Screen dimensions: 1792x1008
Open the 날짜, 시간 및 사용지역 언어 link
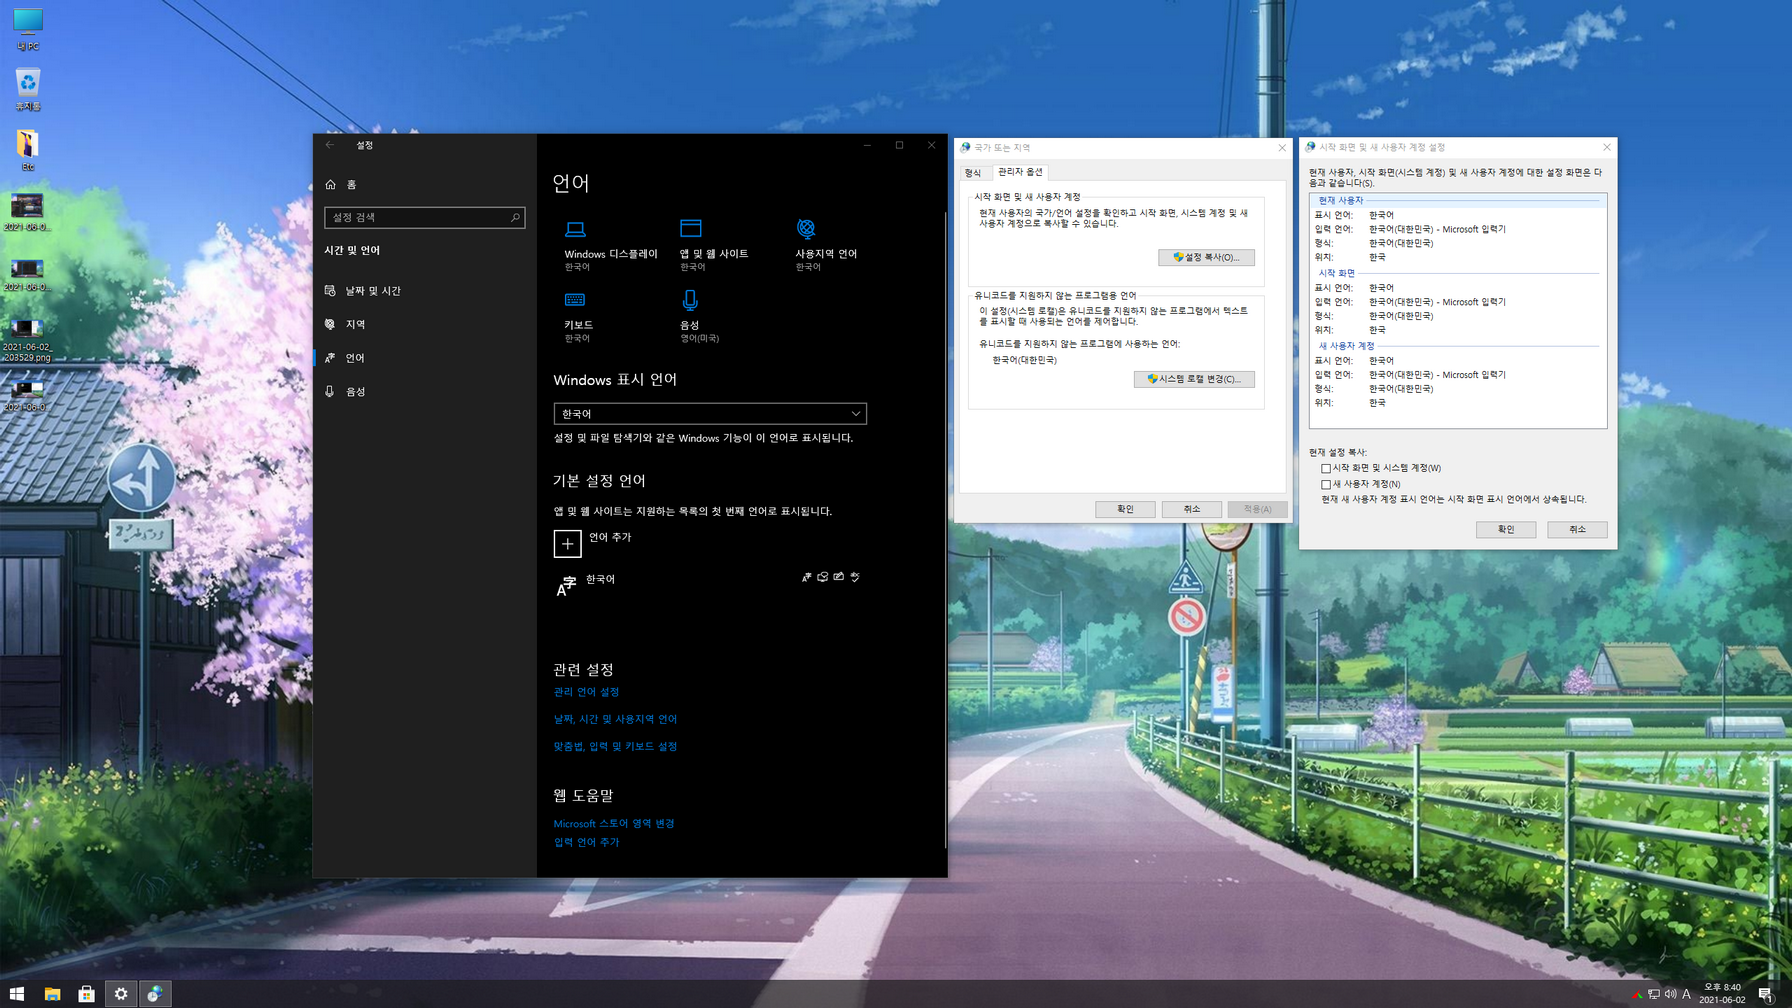click(615, 719)
